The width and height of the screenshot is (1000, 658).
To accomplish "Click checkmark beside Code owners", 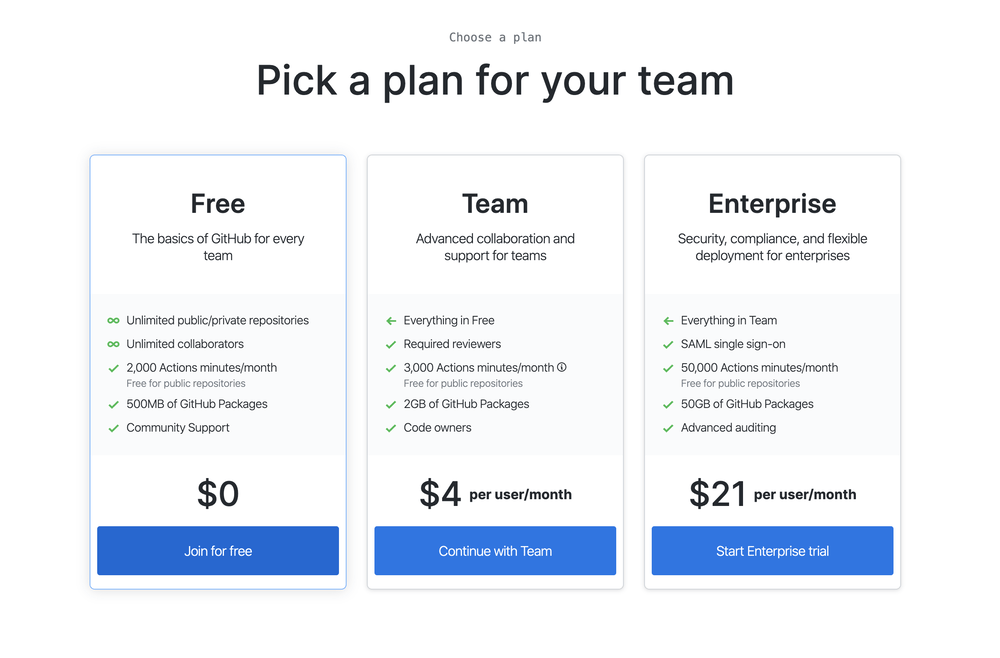I will tap(391, 428).
